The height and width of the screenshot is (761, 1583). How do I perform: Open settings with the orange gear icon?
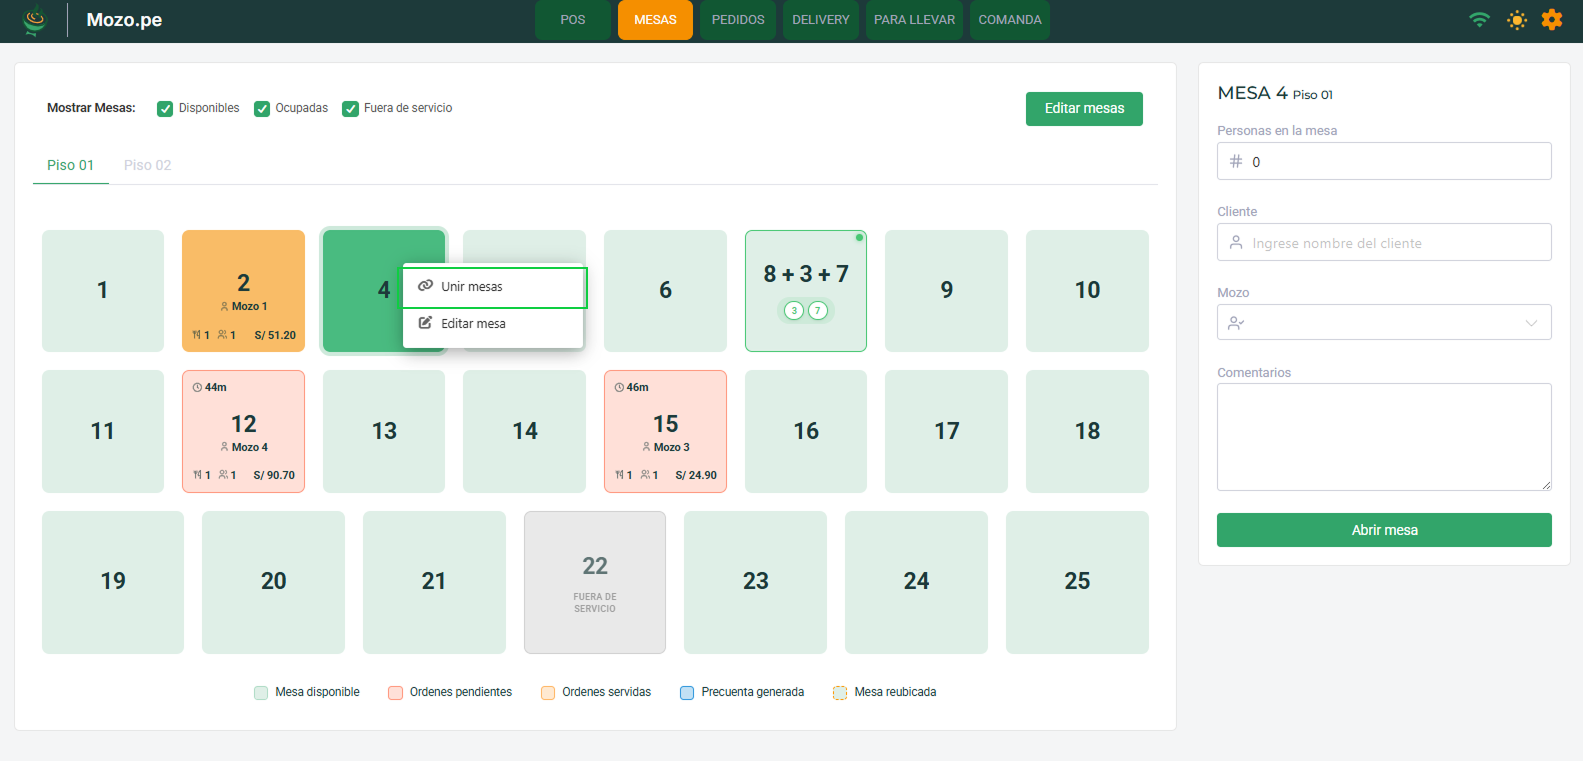coord(1551,20)
